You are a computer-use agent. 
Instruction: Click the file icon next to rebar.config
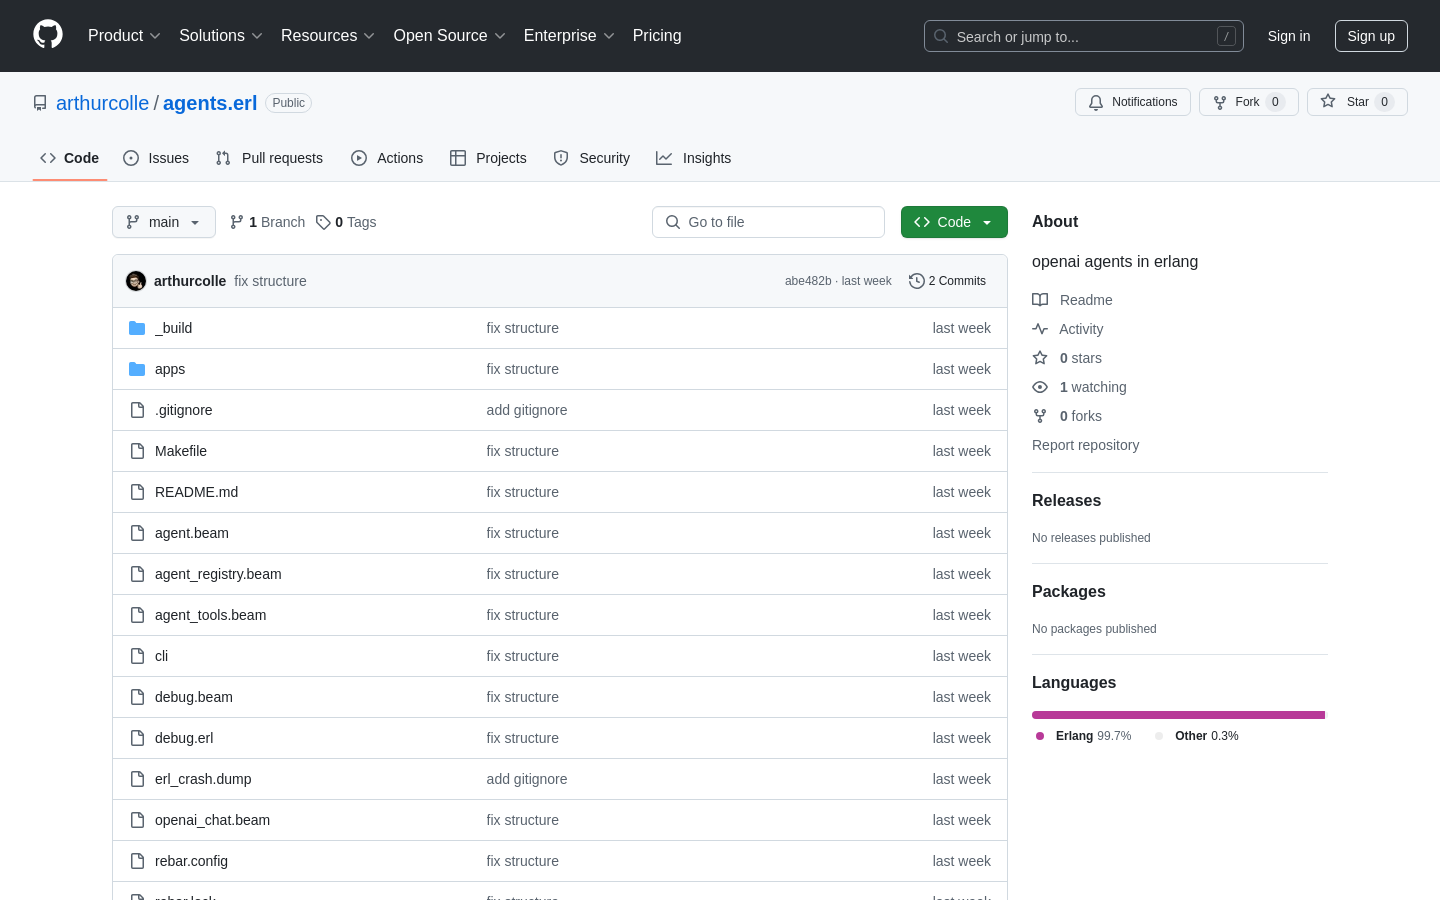137,861
